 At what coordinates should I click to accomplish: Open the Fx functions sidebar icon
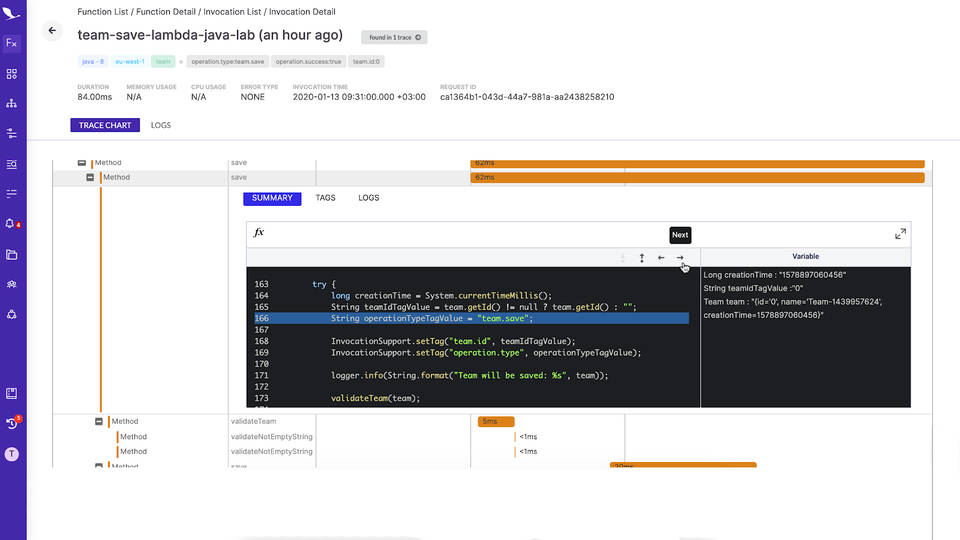(12, 43)
